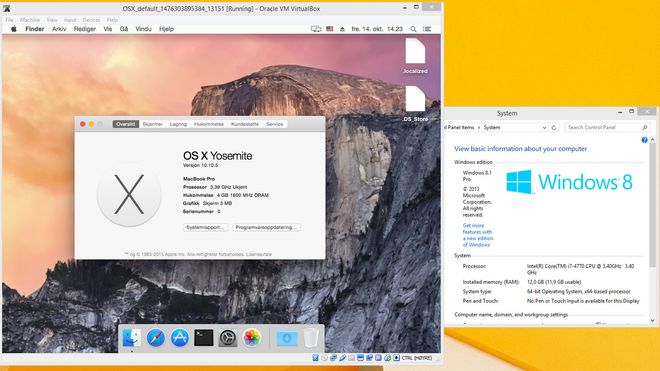Image resolution: width=660 pixels, height=371 pixels.
Task: Click the 'CTRL (HØYRE)' host key label
Action: (x=417, y=358)
